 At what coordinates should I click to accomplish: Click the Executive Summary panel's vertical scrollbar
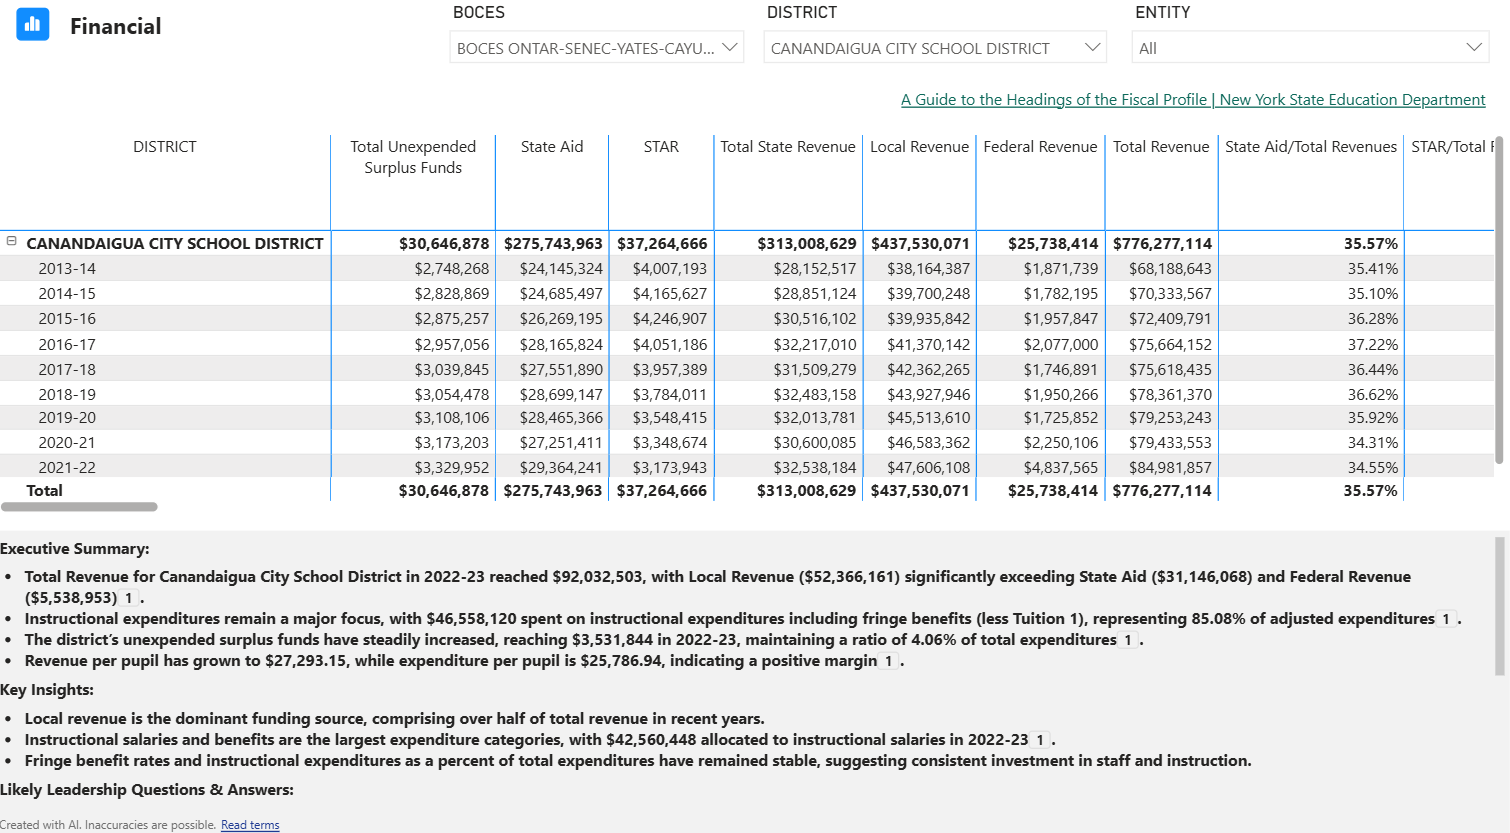[1499, 605]
